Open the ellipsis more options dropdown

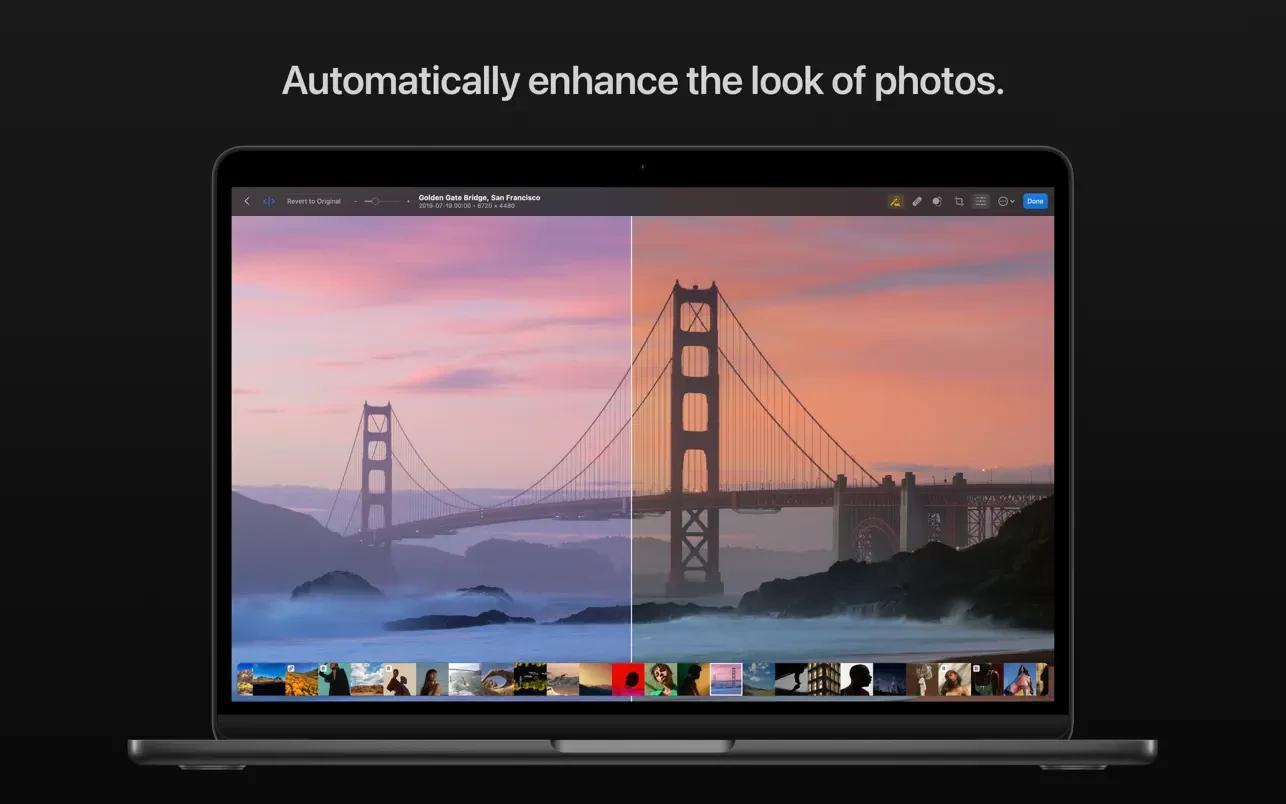(x=1005, y=201)
